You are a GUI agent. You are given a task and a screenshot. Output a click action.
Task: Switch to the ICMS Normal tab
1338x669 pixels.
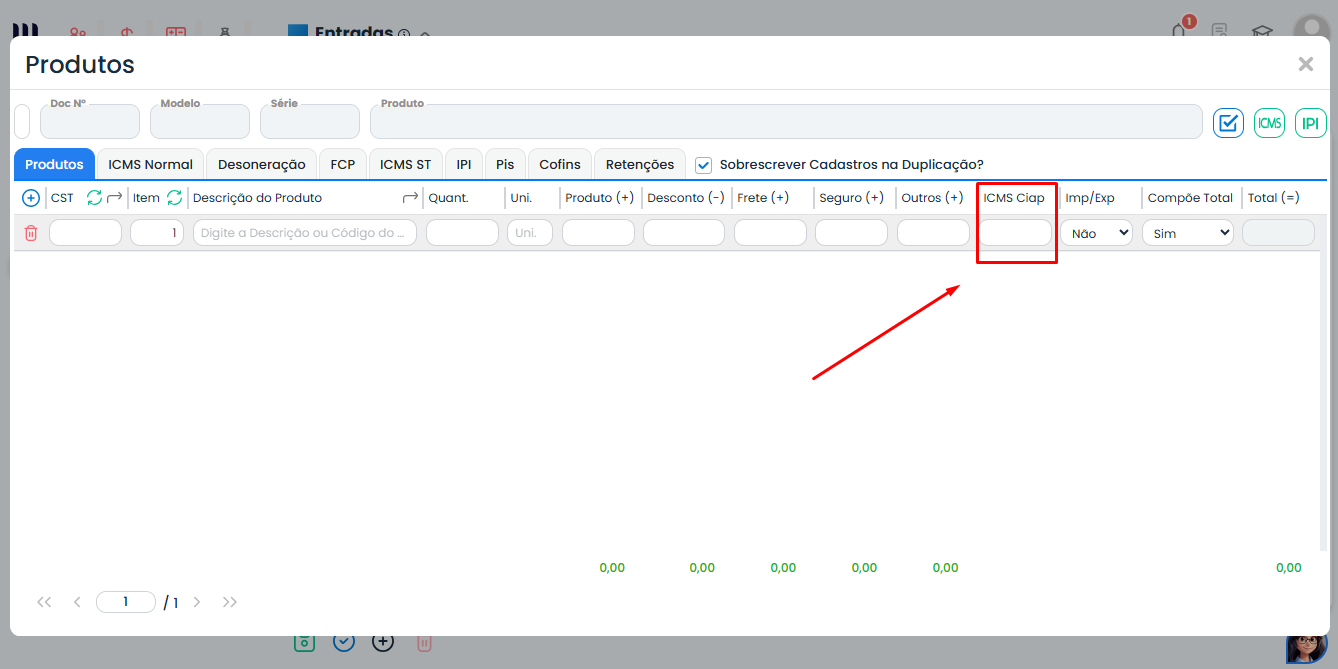[150, 164]
